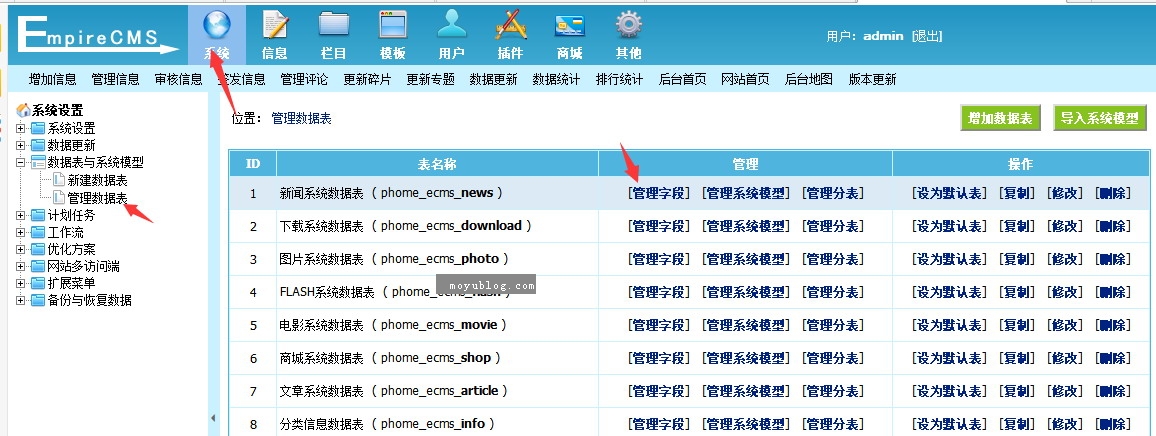Select 后台首页 in the menu bar
The height and width of the screenshot is (436, 1156).
(683, 79)
